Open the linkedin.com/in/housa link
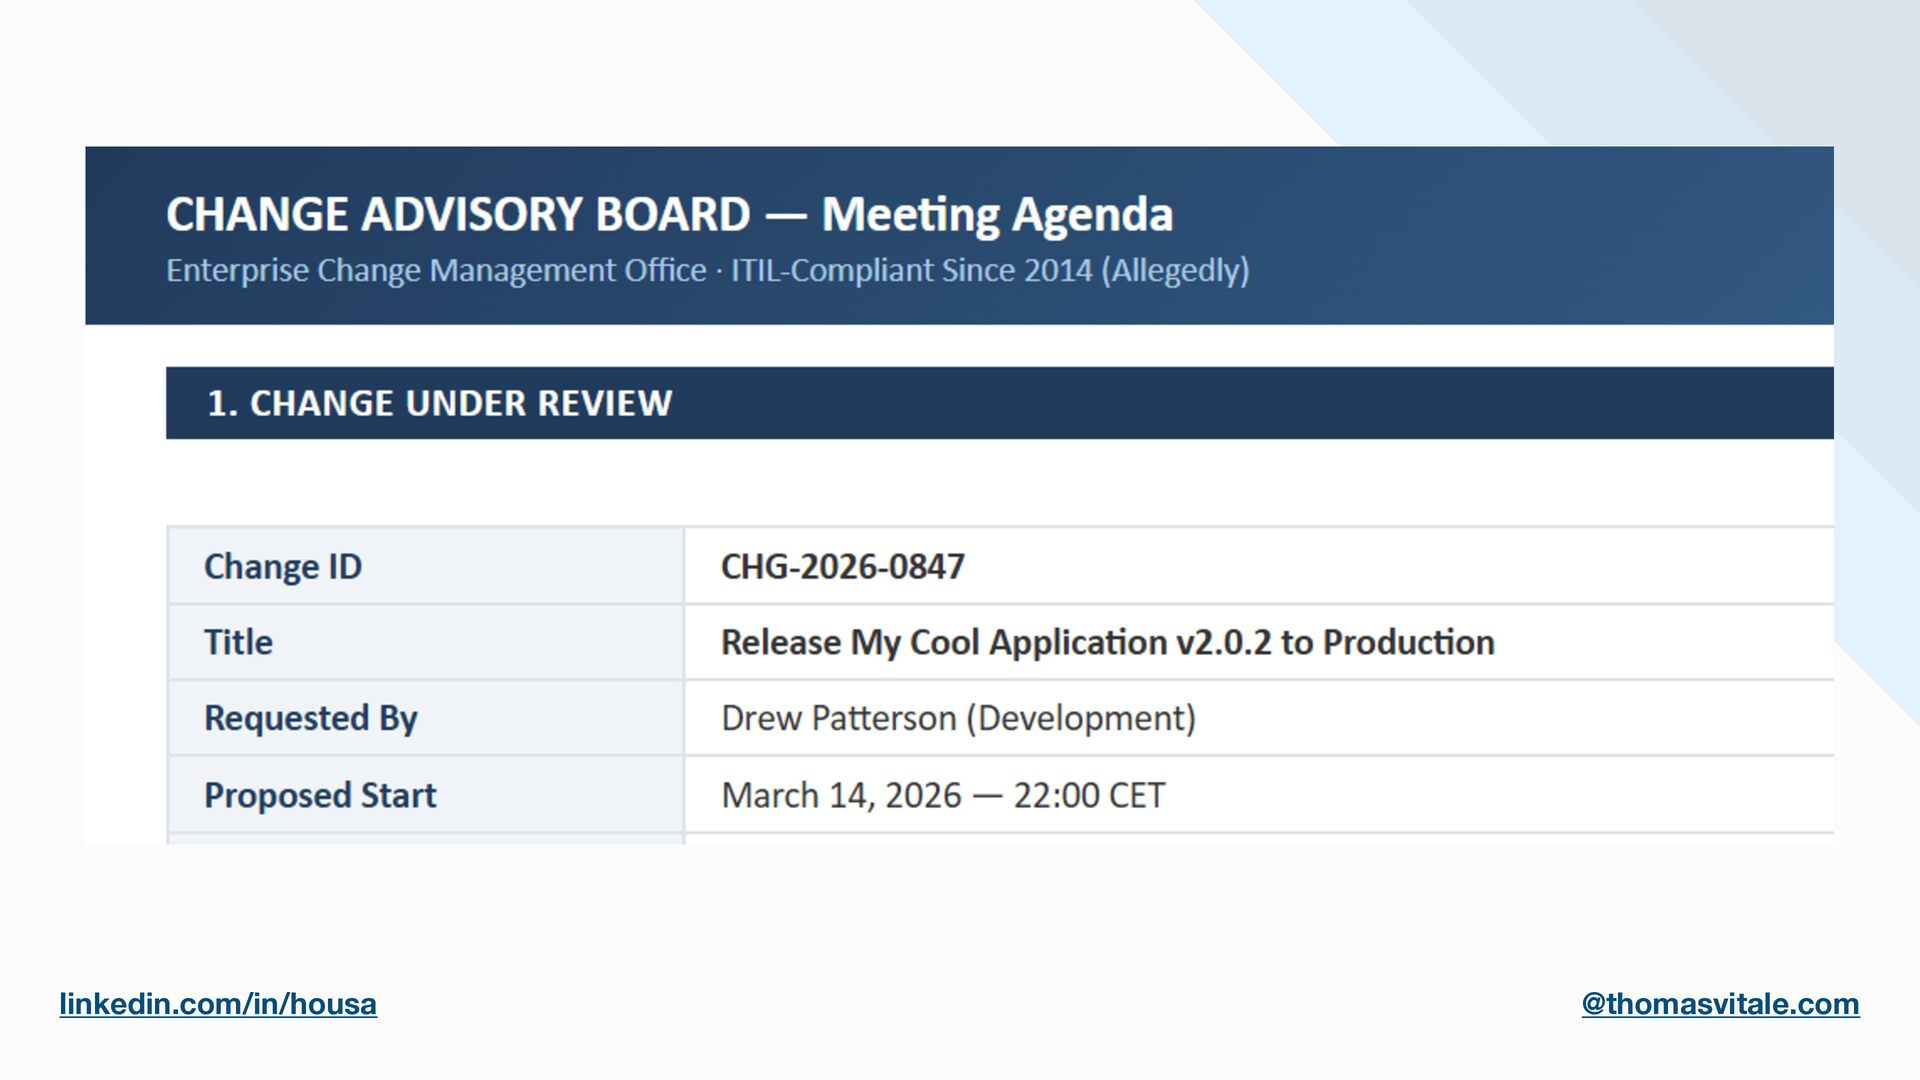The image size is (1920, 1080). tap(218, 1004)
